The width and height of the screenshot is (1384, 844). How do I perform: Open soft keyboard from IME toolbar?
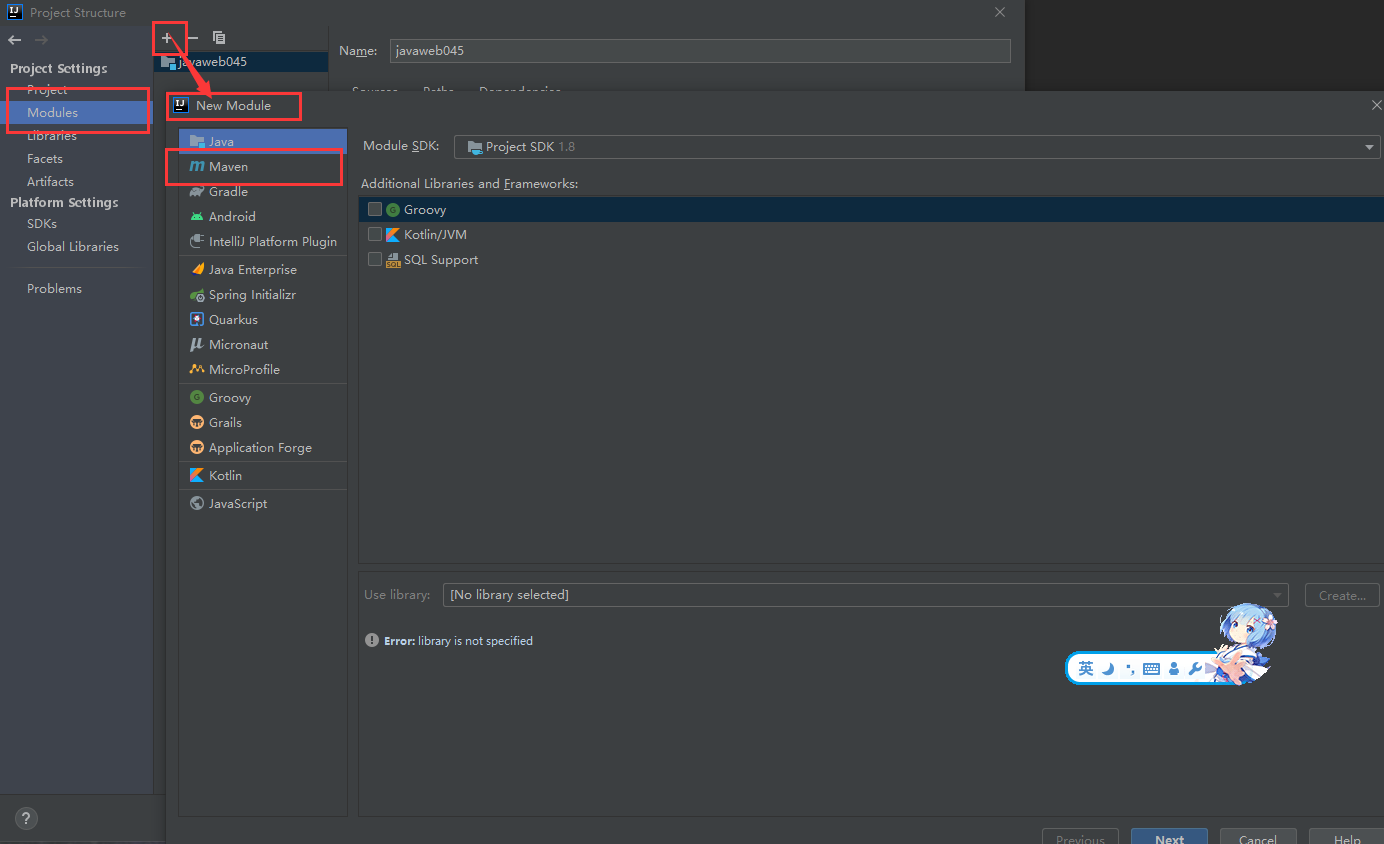point(1151,669)
